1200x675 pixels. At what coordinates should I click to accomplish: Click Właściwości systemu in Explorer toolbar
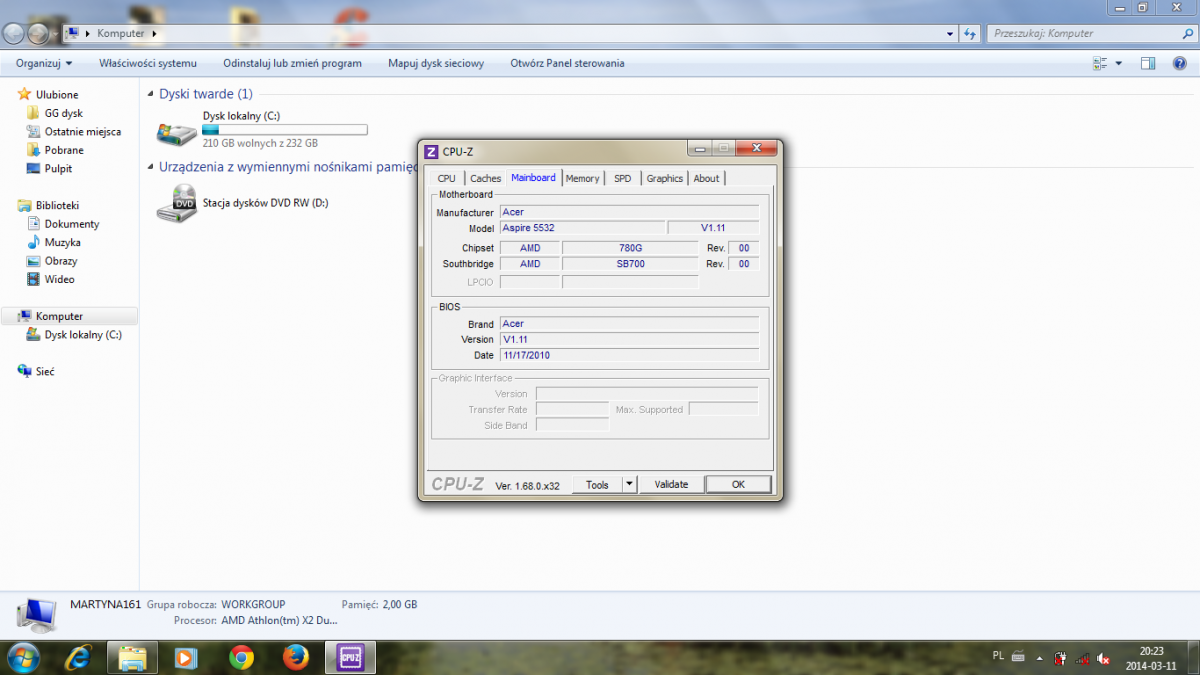(x=148, y=63)
